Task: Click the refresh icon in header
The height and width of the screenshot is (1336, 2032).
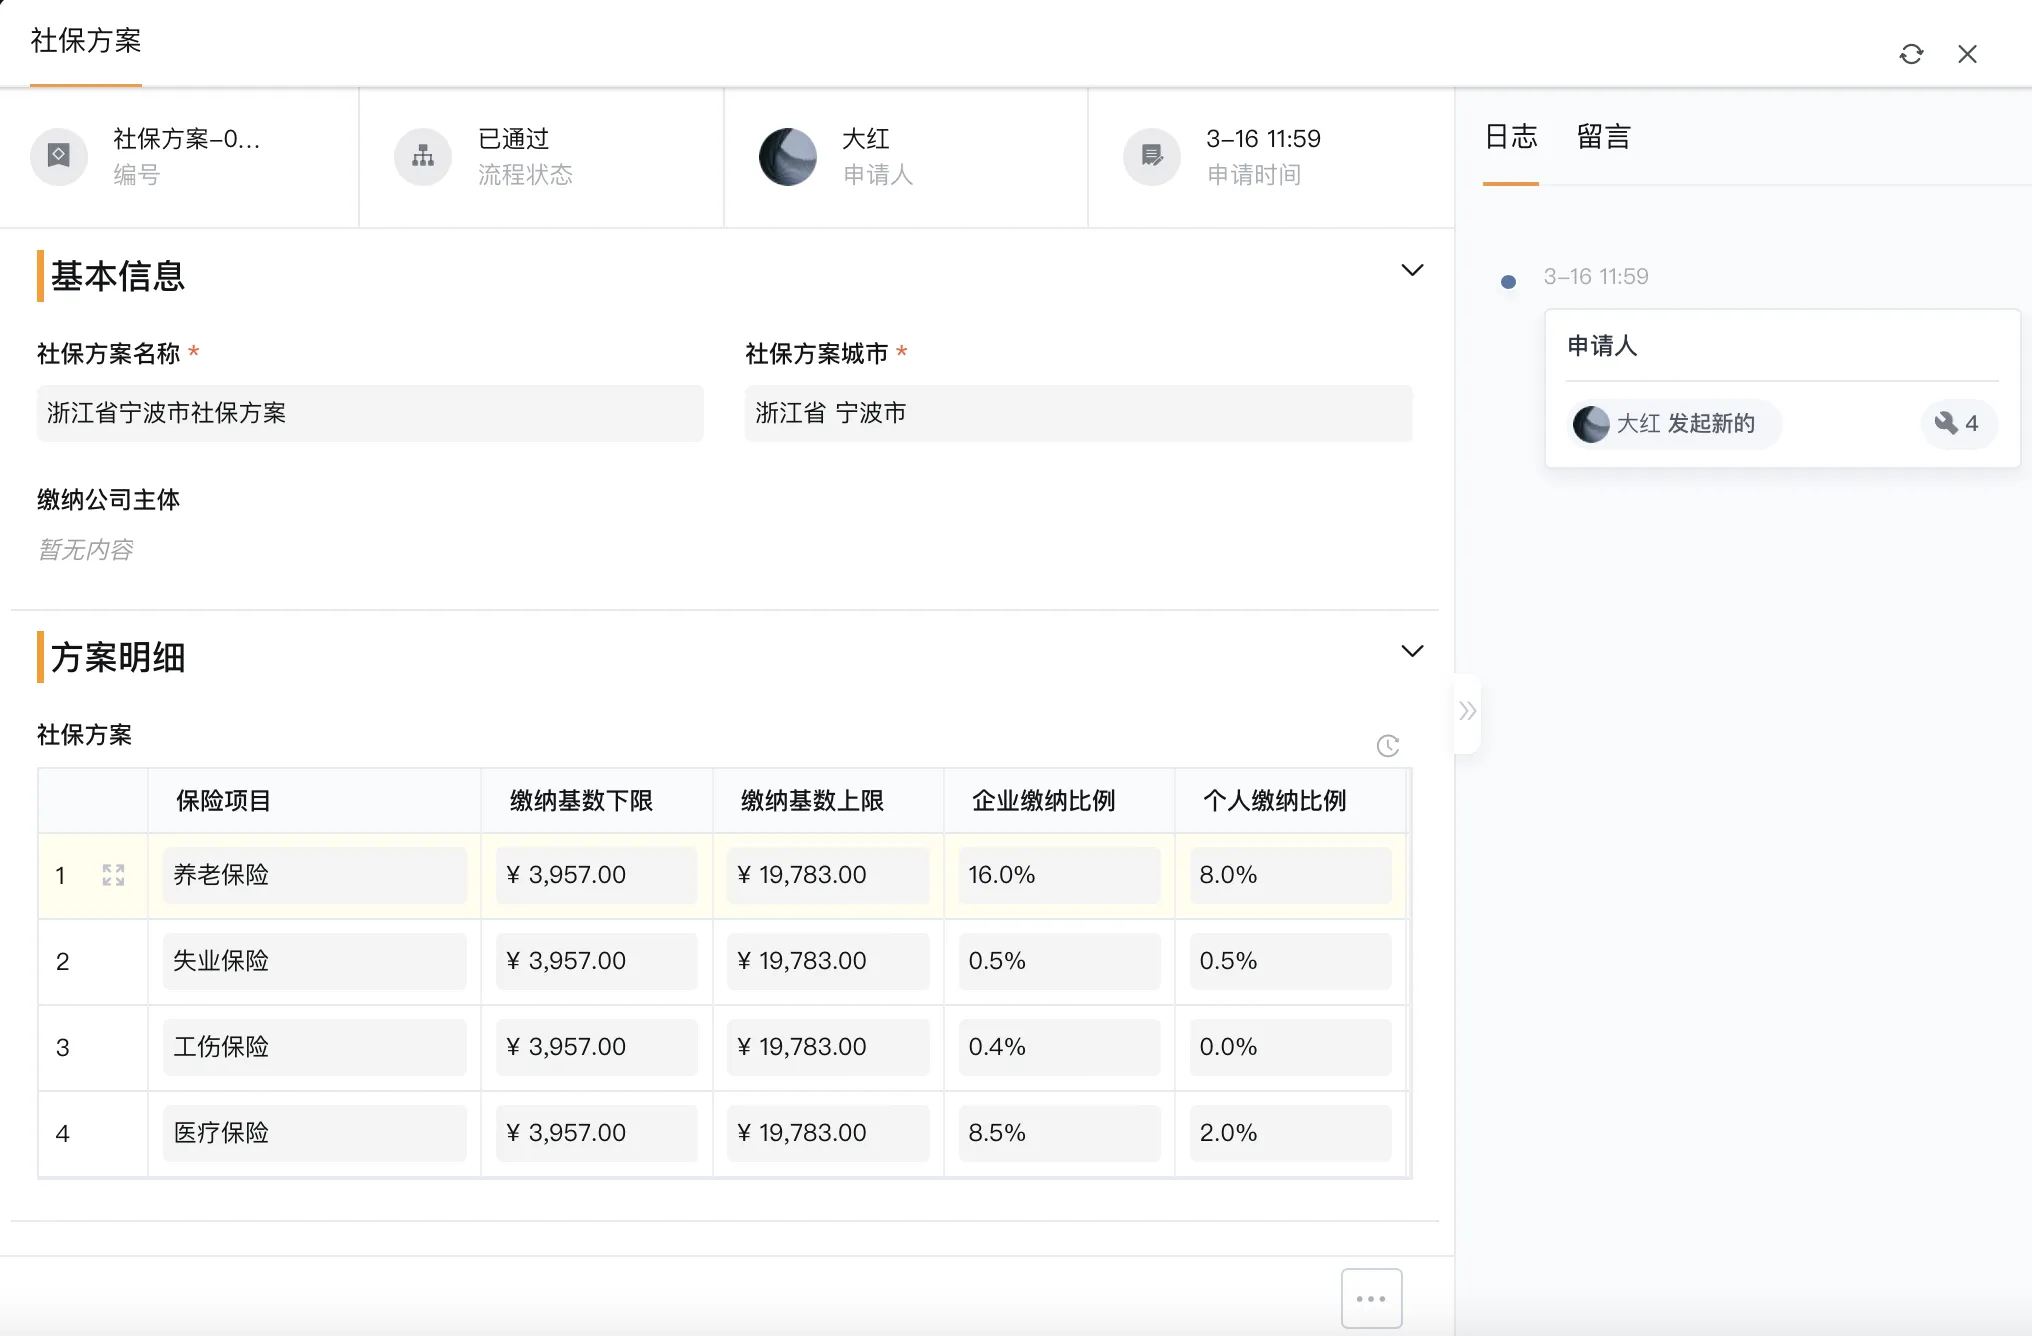Action: [x=1911, y=54]
